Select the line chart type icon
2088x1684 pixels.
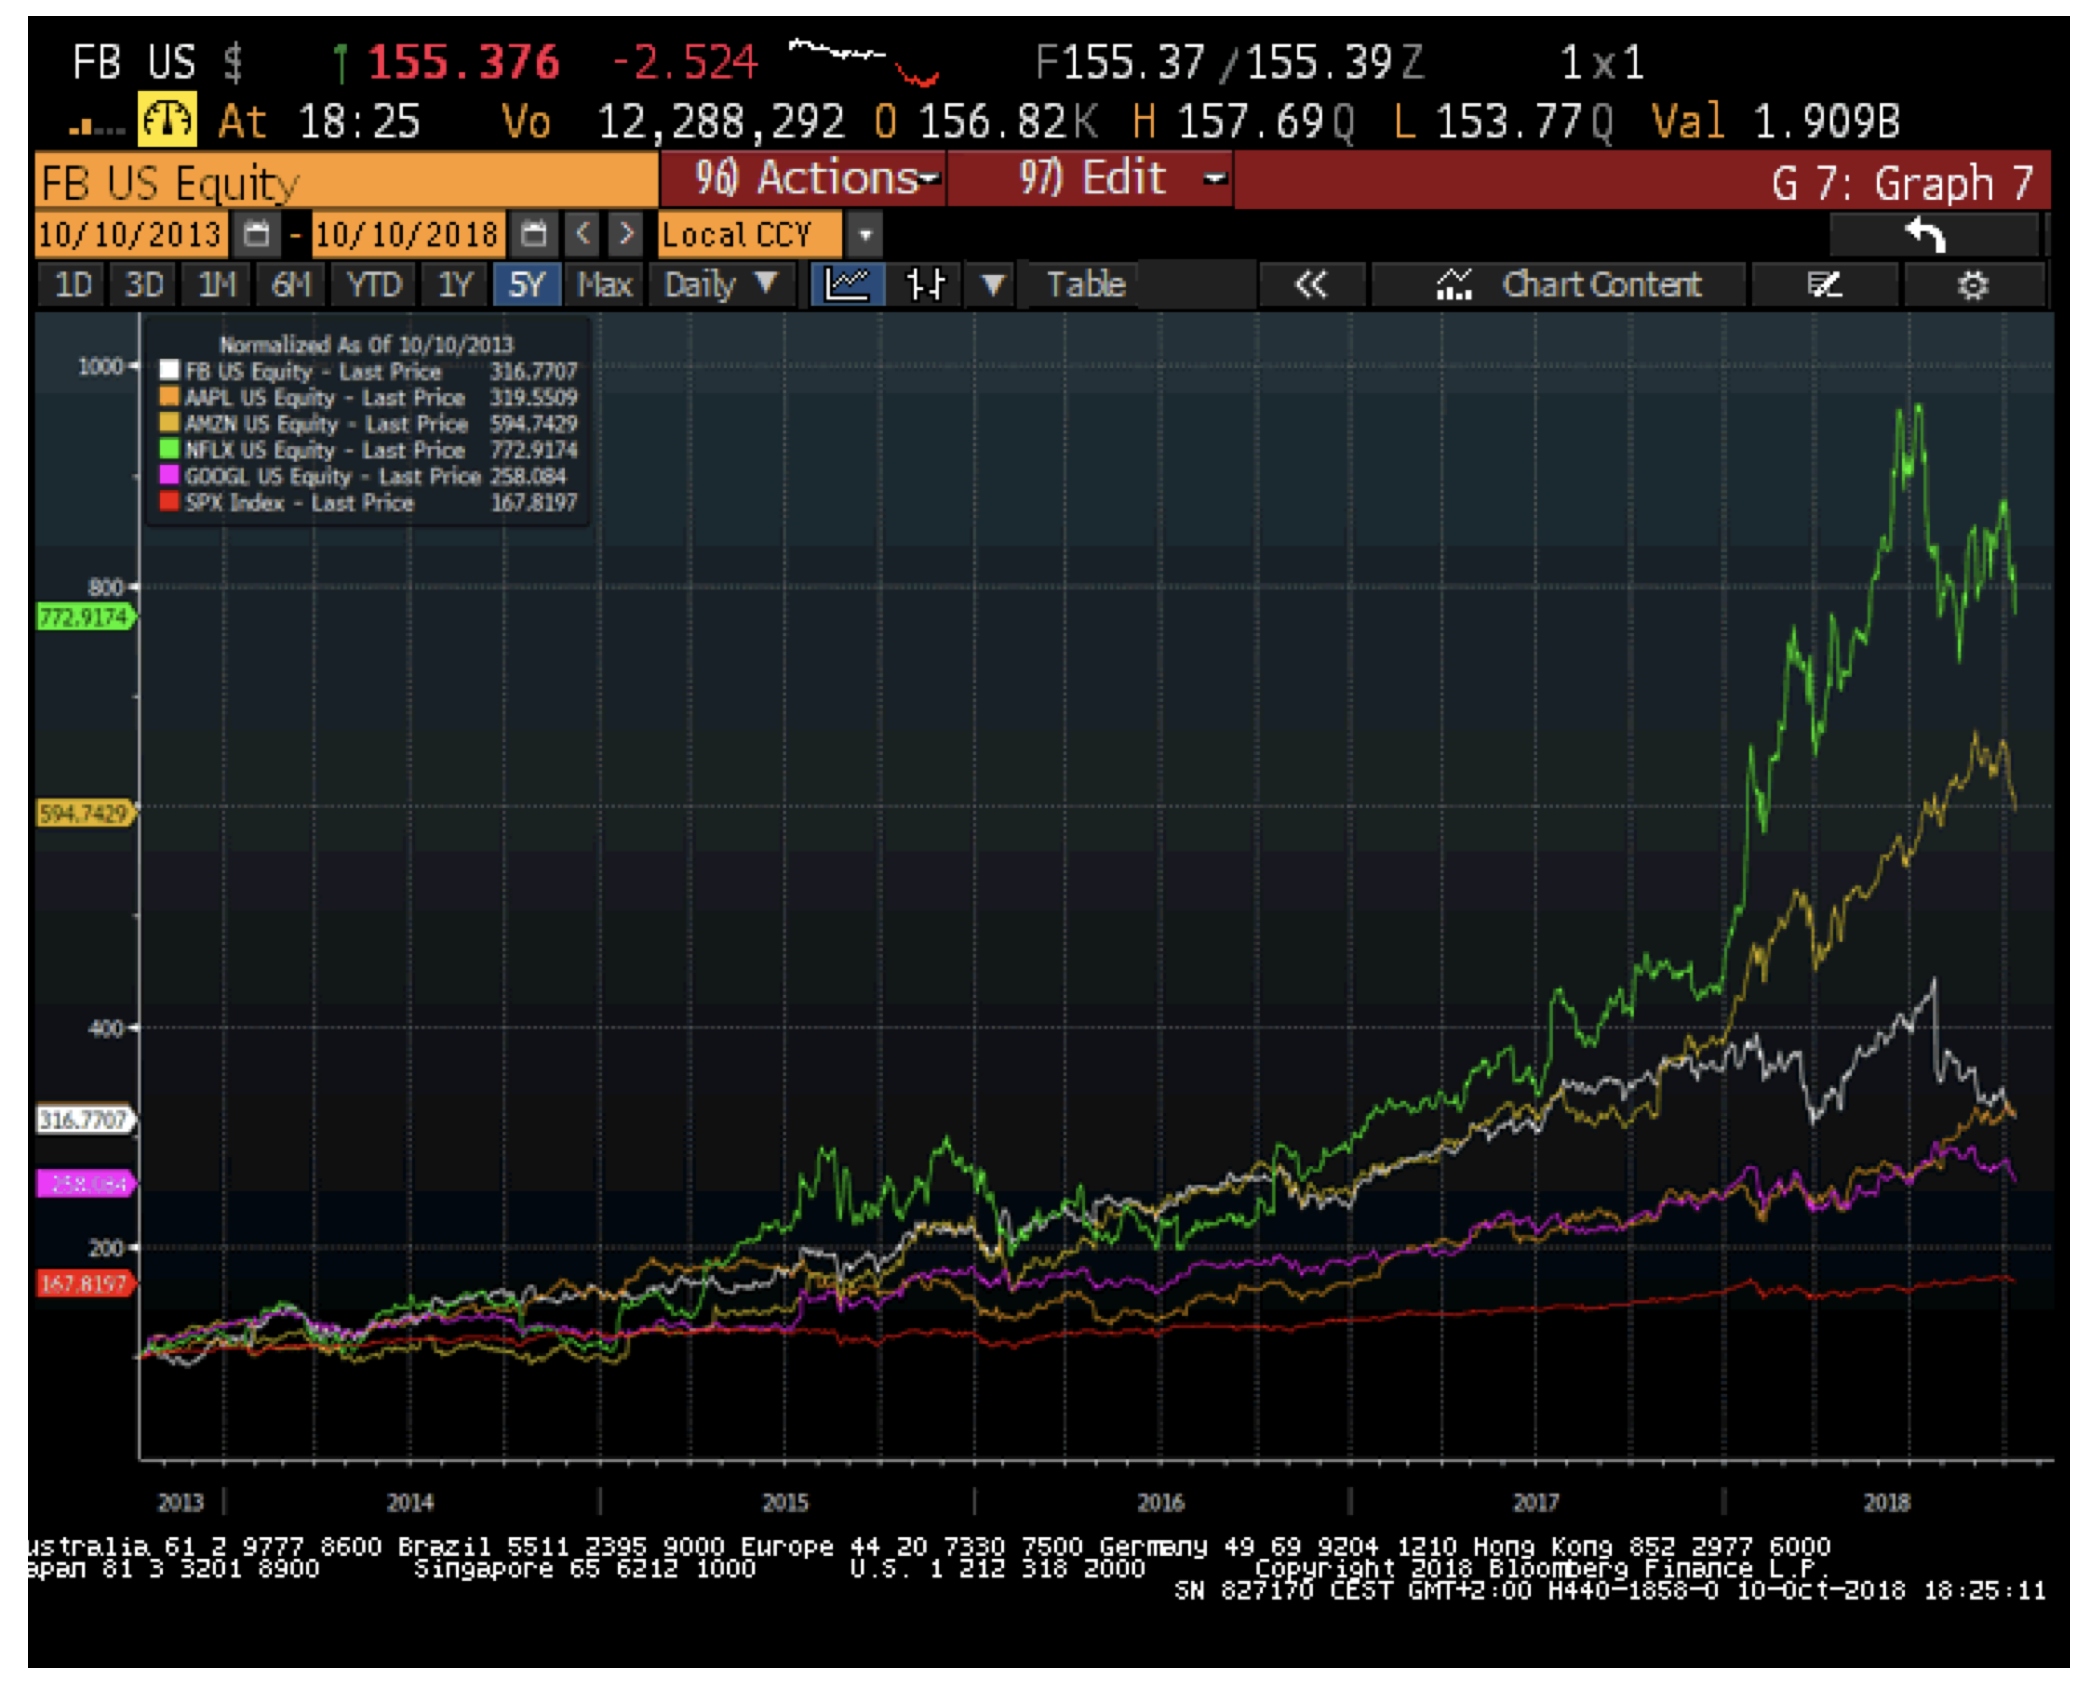(847, 285)
